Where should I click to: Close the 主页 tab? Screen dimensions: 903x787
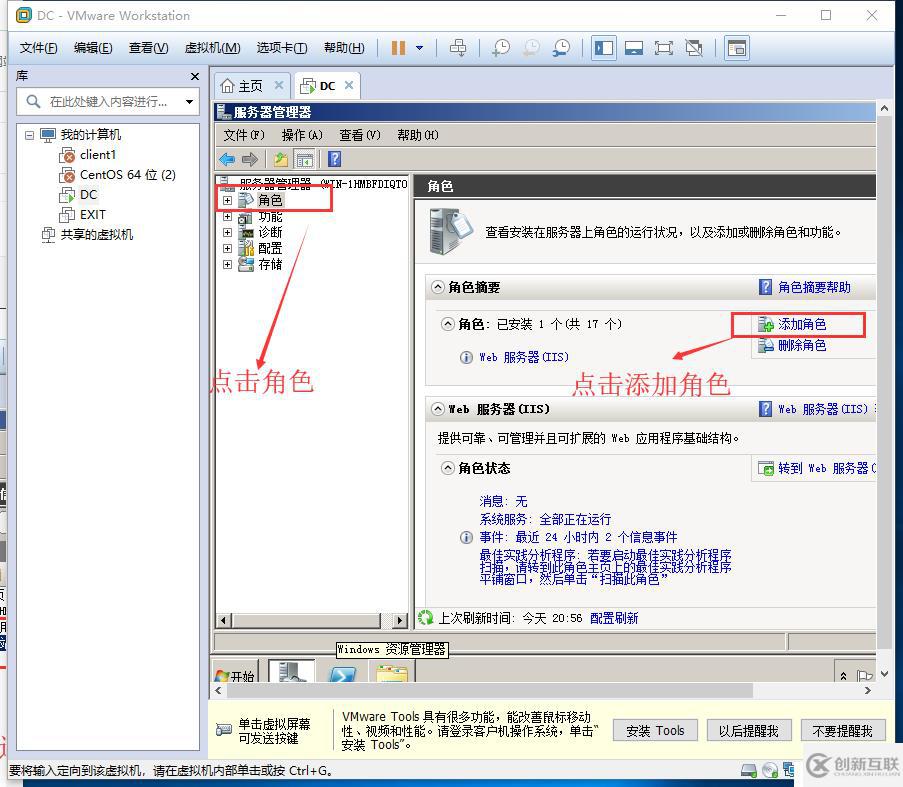(x=279, y=85)
